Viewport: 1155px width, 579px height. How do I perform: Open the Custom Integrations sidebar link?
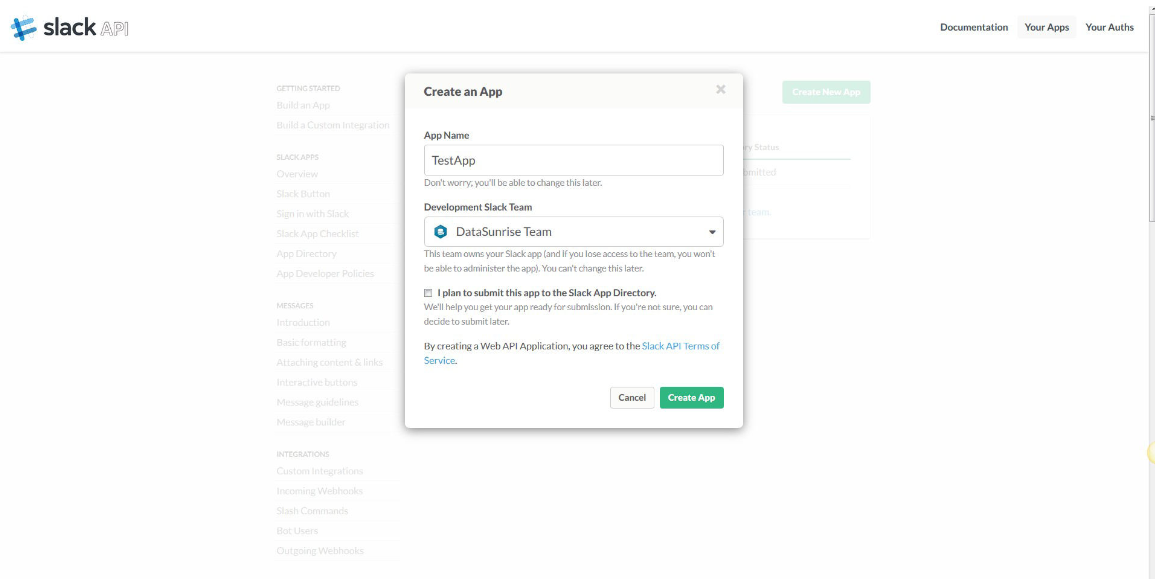pos(320,471)
